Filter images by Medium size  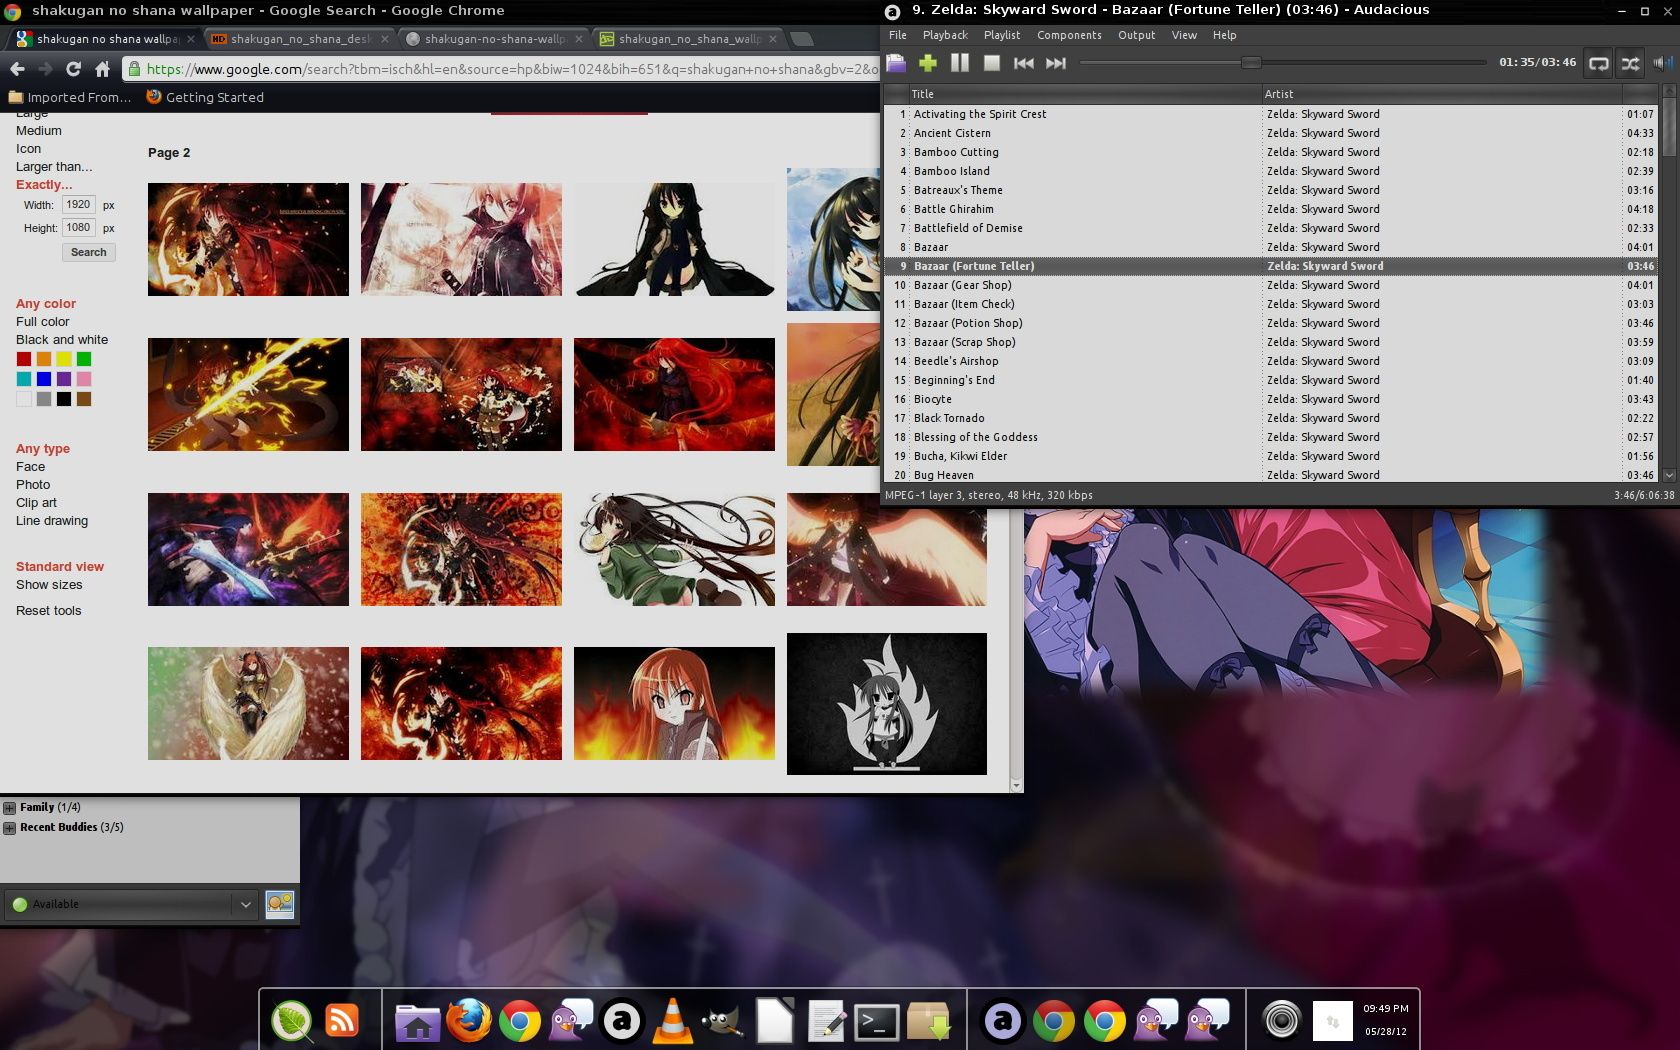39,131
